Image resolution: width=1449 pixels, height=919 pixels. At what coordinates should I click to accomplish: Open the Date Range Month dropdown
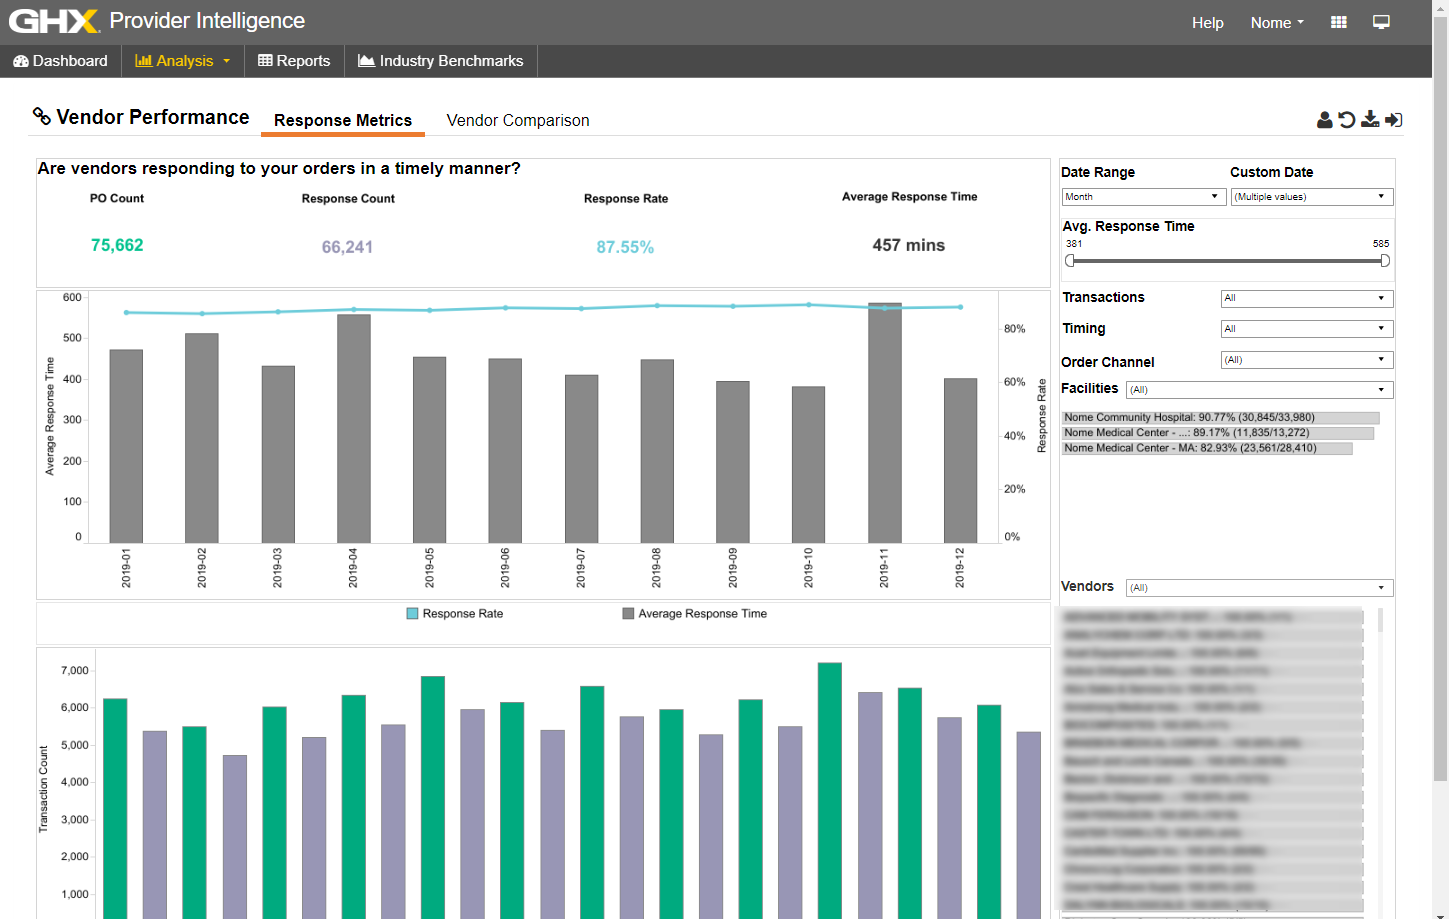pyautogui.click(x=1143, y=196)
